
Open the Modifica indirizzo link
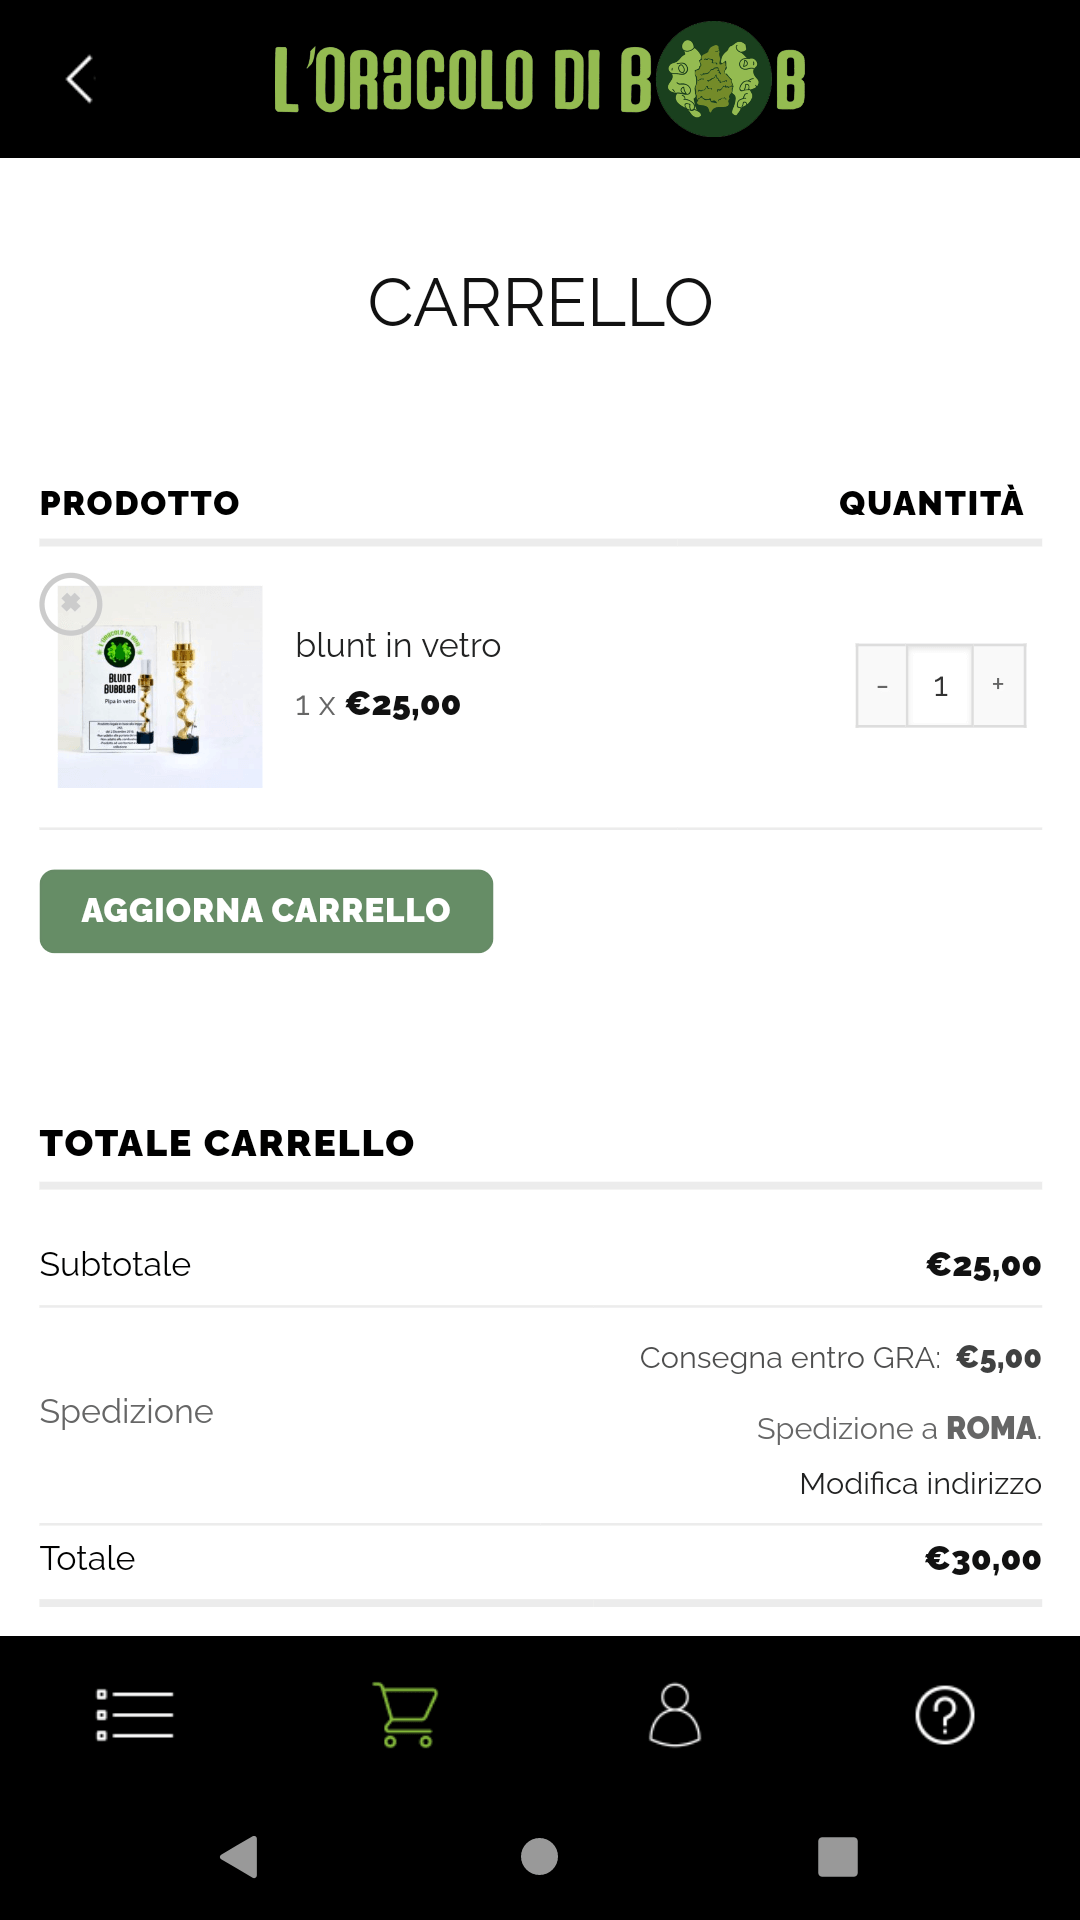(x=920, y=1483)
